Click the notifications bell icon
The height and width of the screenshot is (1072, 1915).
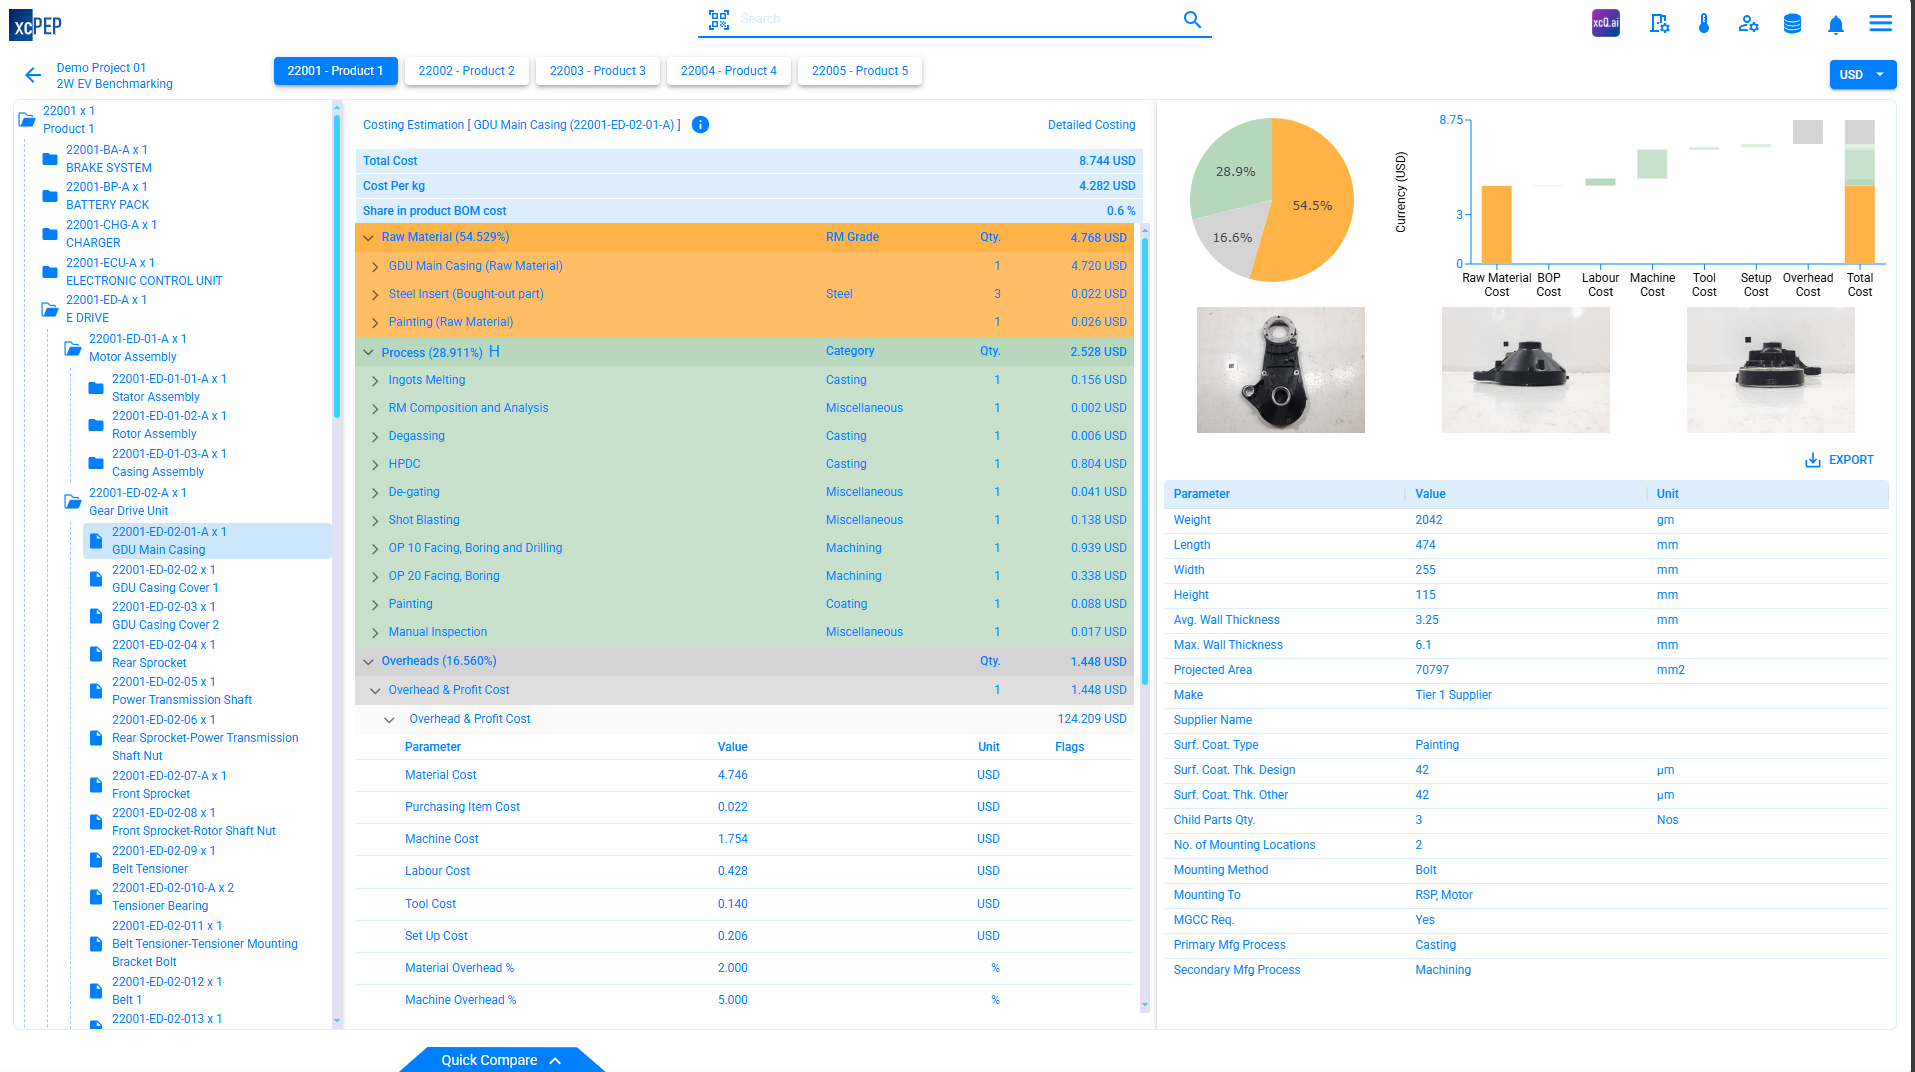tap(1835, 24)
